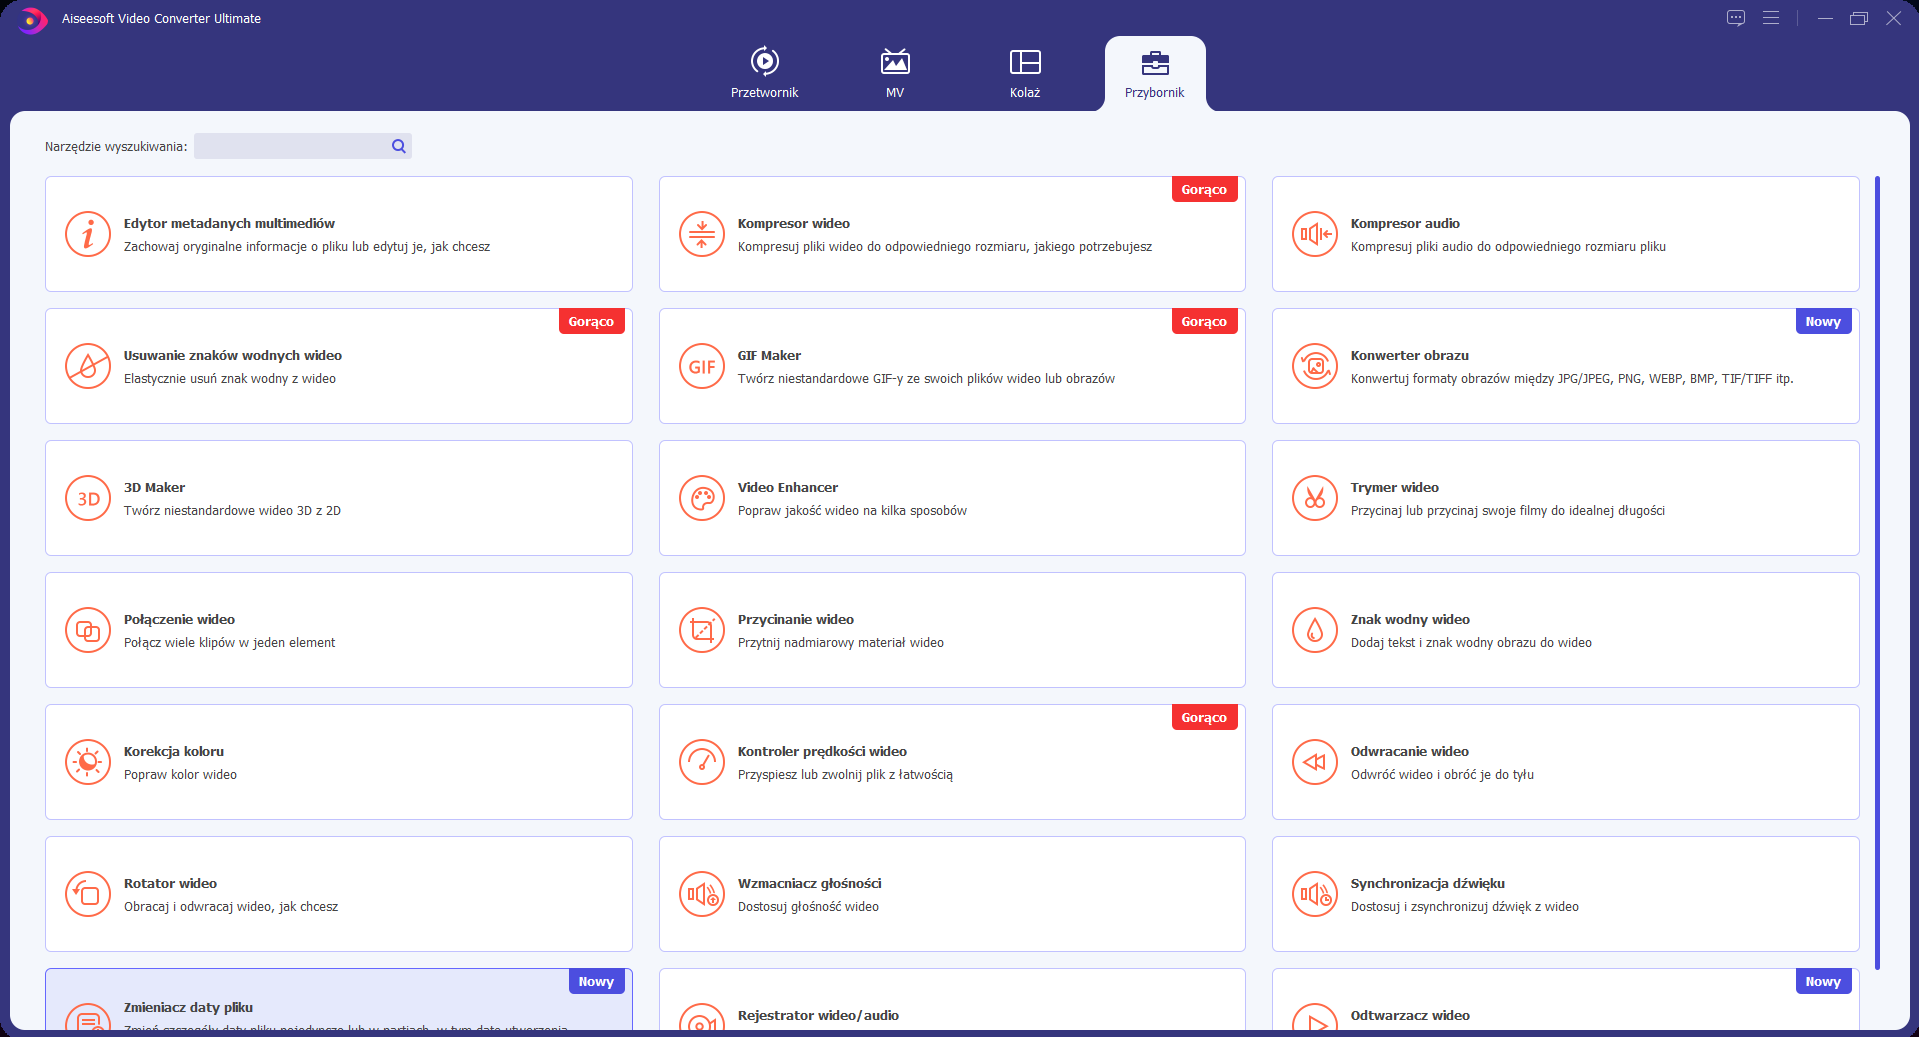Open the hamburger menu in title bar

coord(1771,18)
